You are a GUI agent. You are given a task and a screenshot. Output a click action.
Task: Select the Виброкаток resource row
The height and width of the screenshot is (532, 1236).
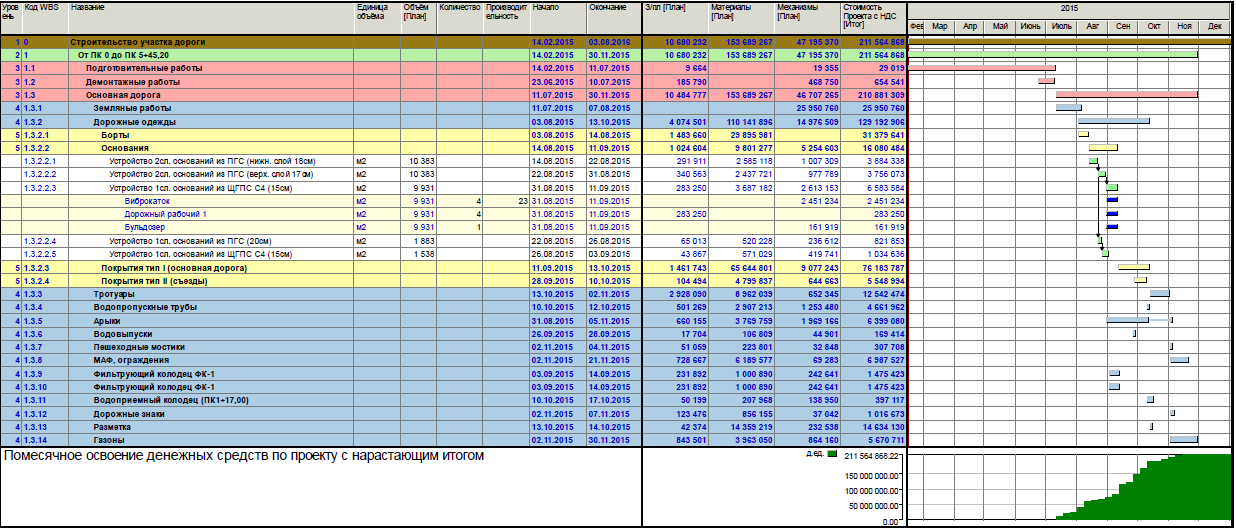click(x=454, y=201)
